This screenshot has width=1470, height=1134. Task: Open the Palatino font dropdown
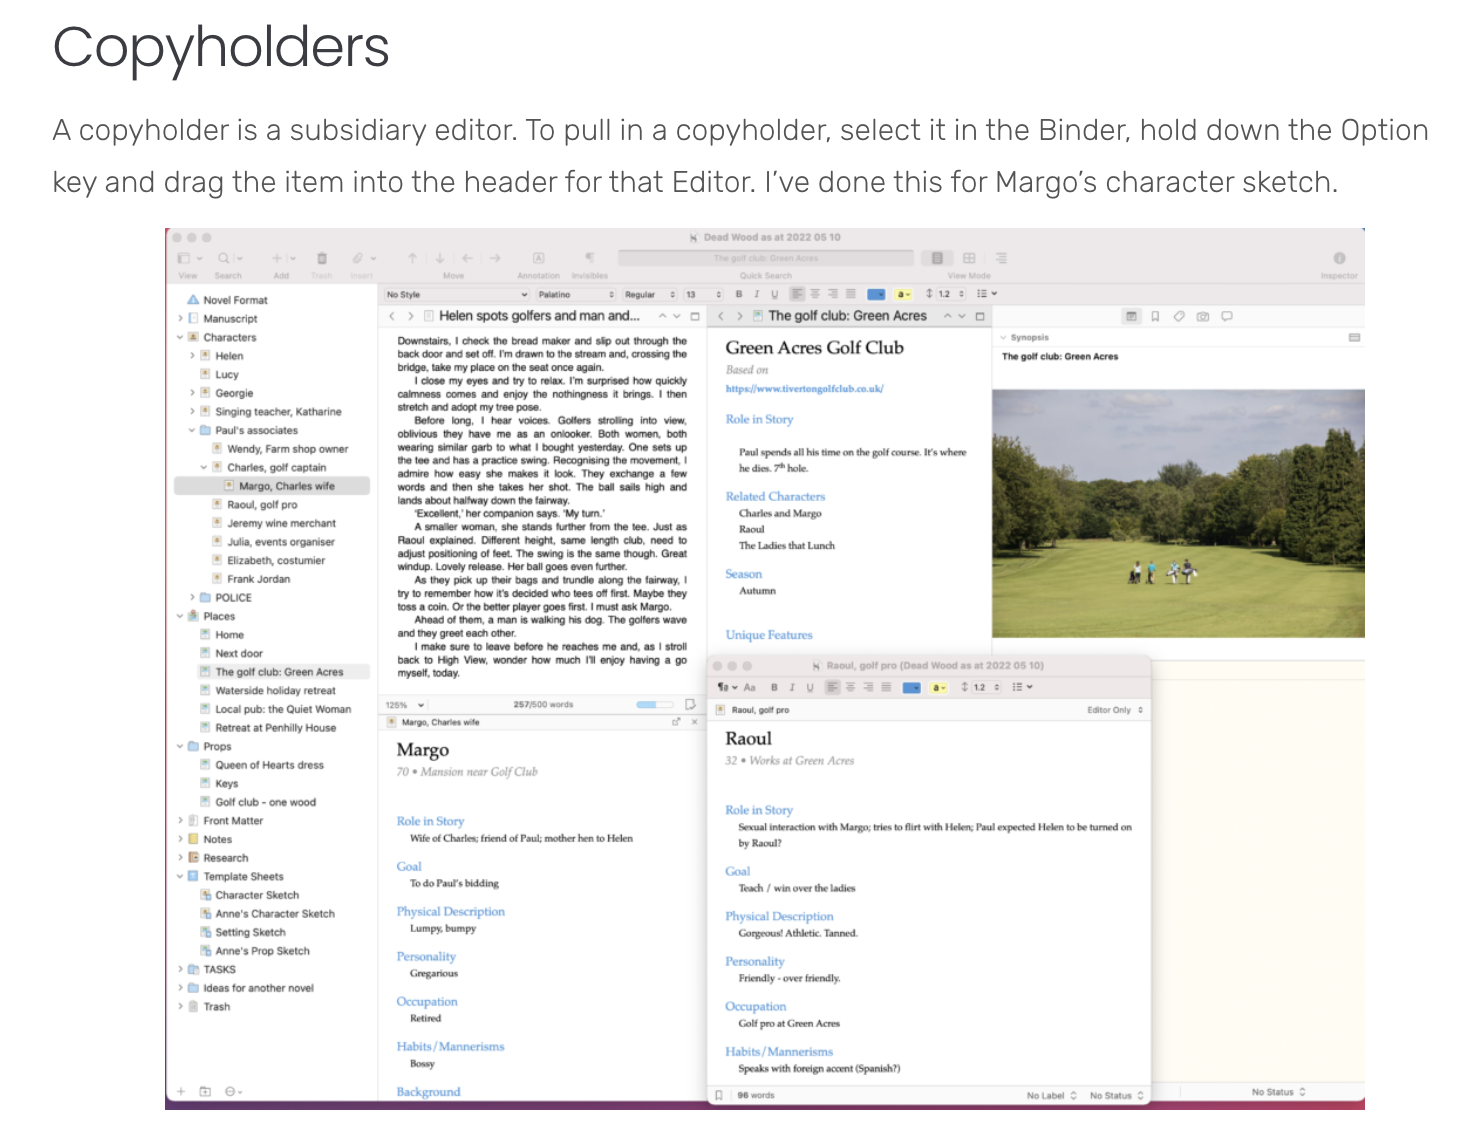pyautogui.click(x=576, y=294)
